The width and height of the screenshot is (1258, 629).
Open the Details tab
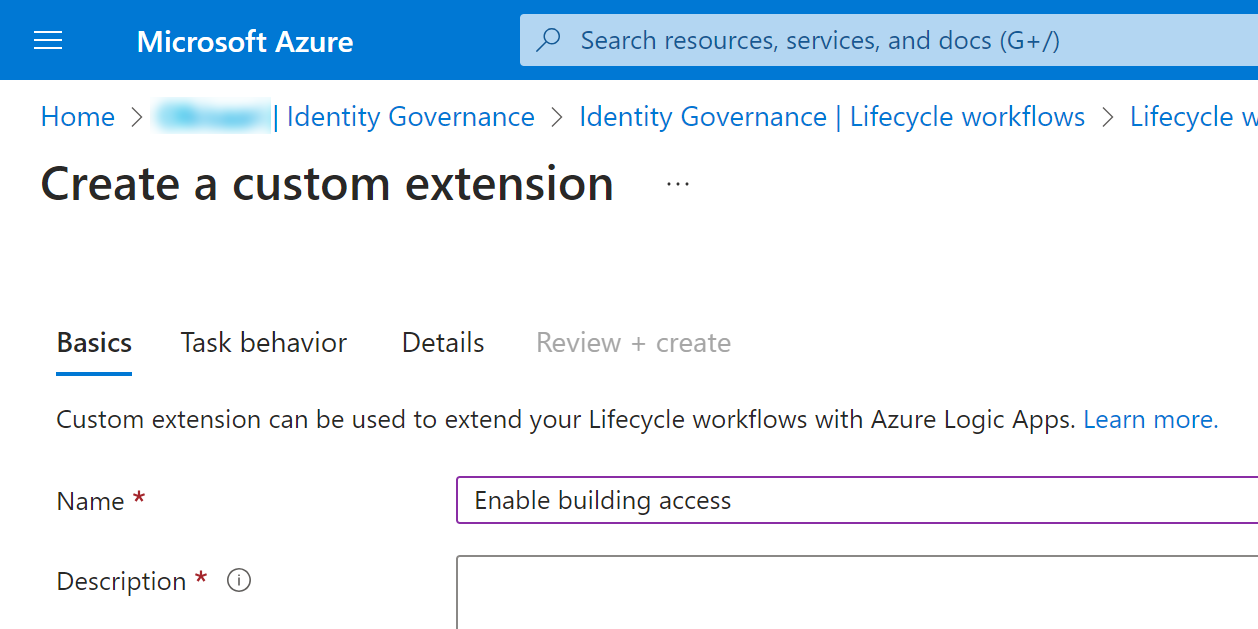[x=443, y=343]
